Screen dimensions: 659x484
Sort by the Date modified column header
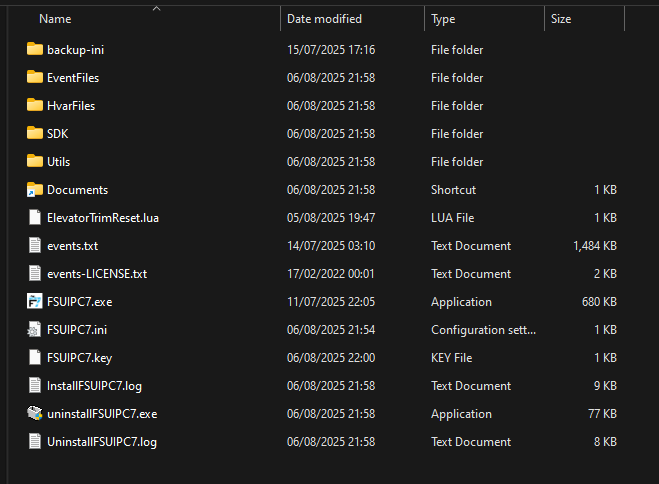324,19
